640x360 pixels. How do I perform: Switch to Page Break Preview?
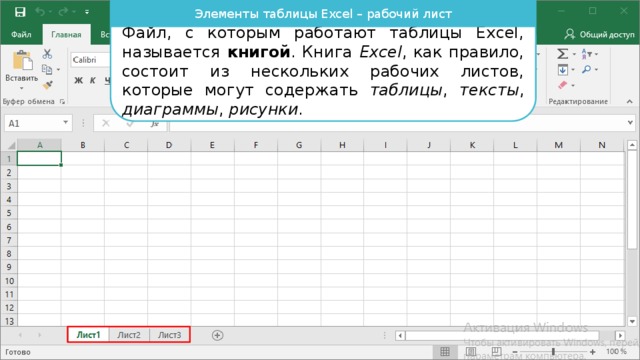[496, 351]
